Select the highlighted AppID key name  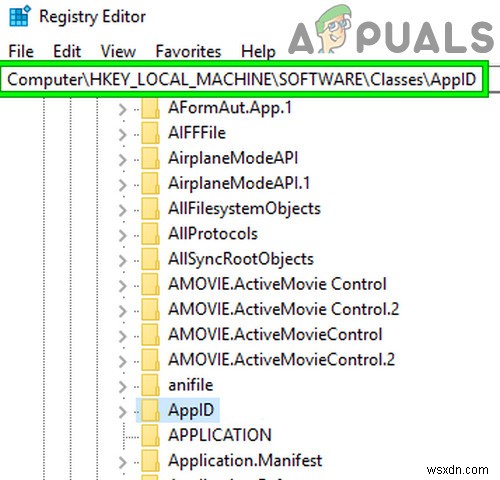click(191, 411)
